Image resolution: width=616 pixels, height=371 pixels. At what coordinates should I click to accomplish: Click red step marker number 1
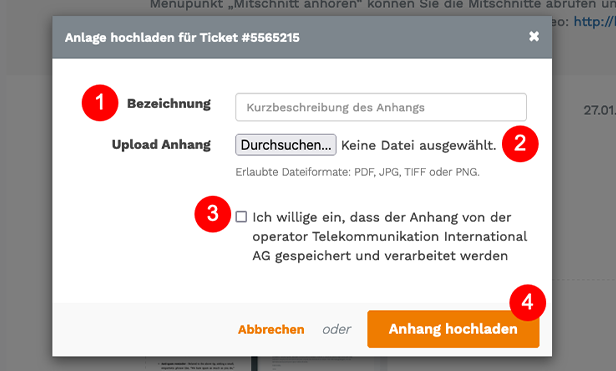tap(100, 103)
